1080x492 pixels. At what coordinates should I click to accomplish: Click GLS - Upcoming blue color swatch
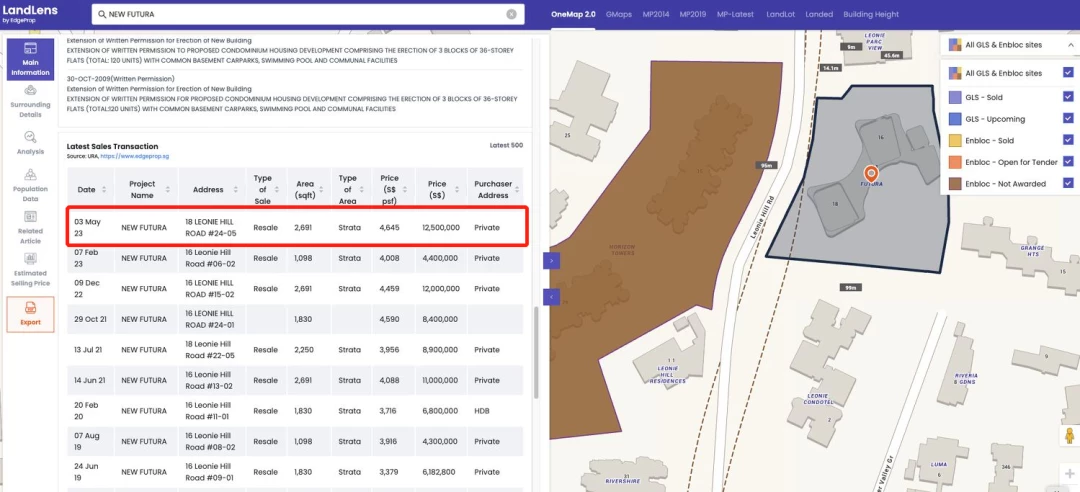click(x=955, y=119)
